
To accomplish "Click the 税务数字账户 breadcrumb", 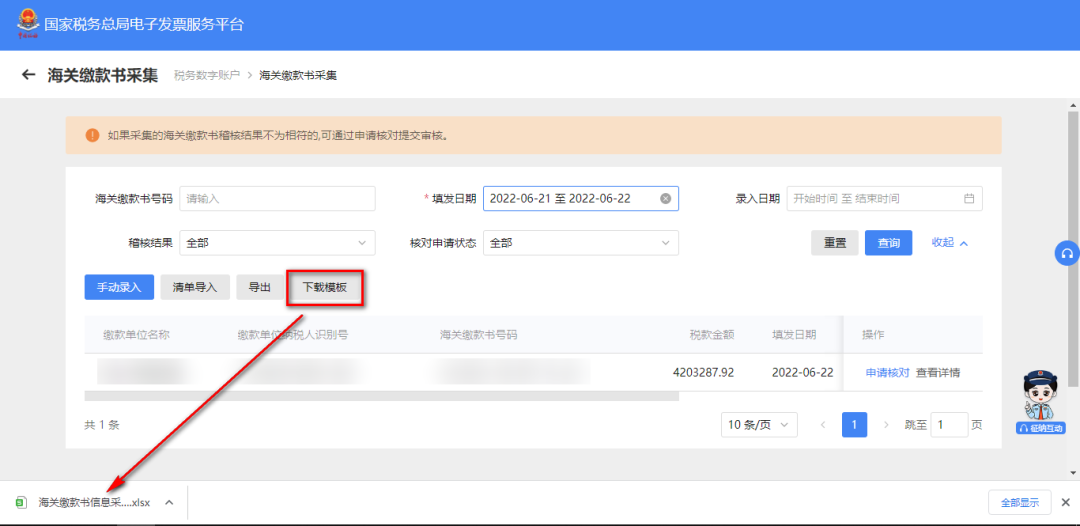I will 207,74.
